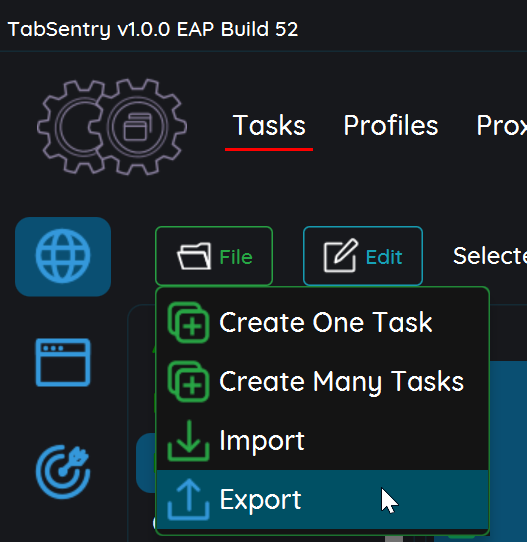Choose Create One Task from File menu
Viewport: 527px width, 542px height.
pos(322,323)
